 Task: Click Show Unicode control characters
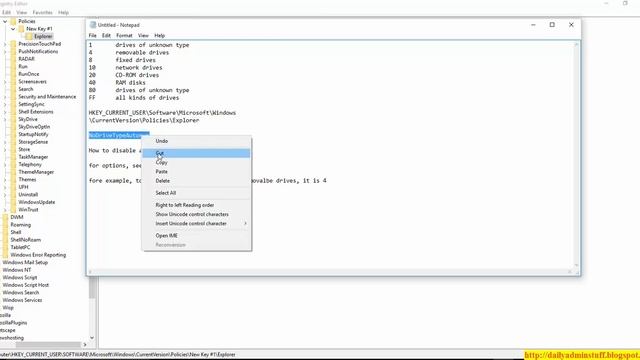pos(196,214)
